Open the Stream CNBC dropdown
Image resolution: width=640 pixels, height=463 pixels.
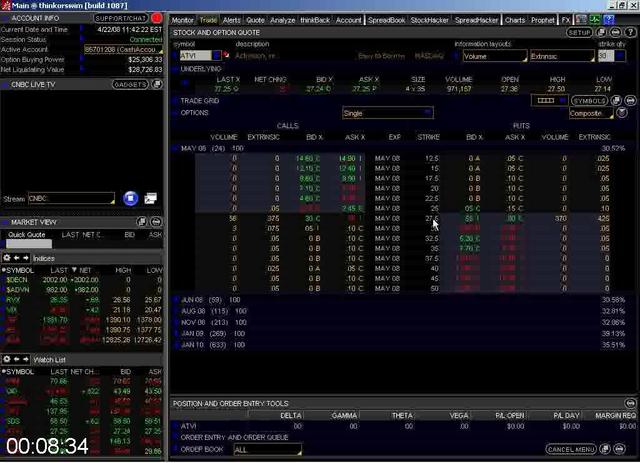point(71,198)
